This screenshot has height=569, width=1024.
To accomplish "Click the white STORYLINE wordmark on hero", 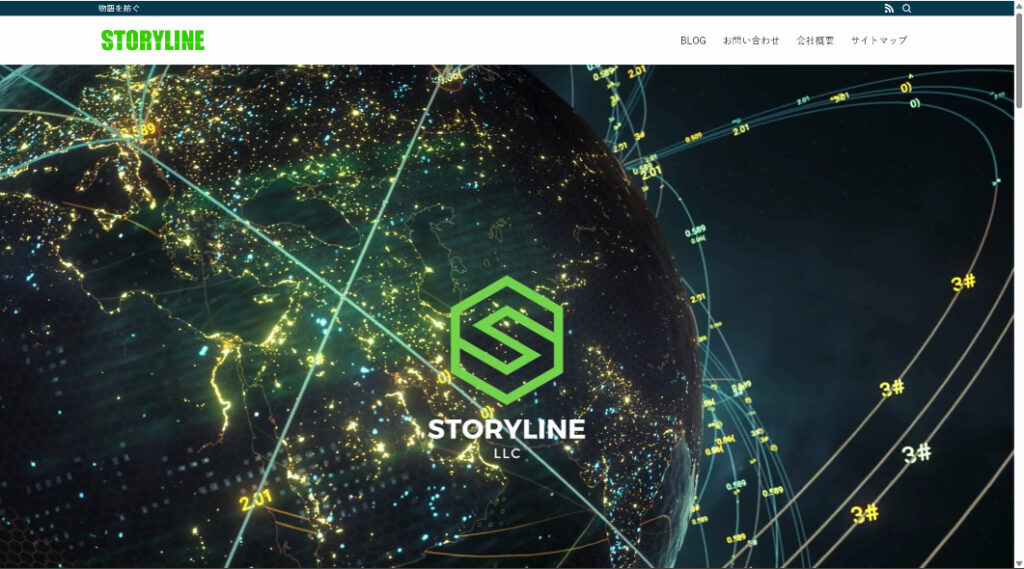I will [x=506, y=429].
